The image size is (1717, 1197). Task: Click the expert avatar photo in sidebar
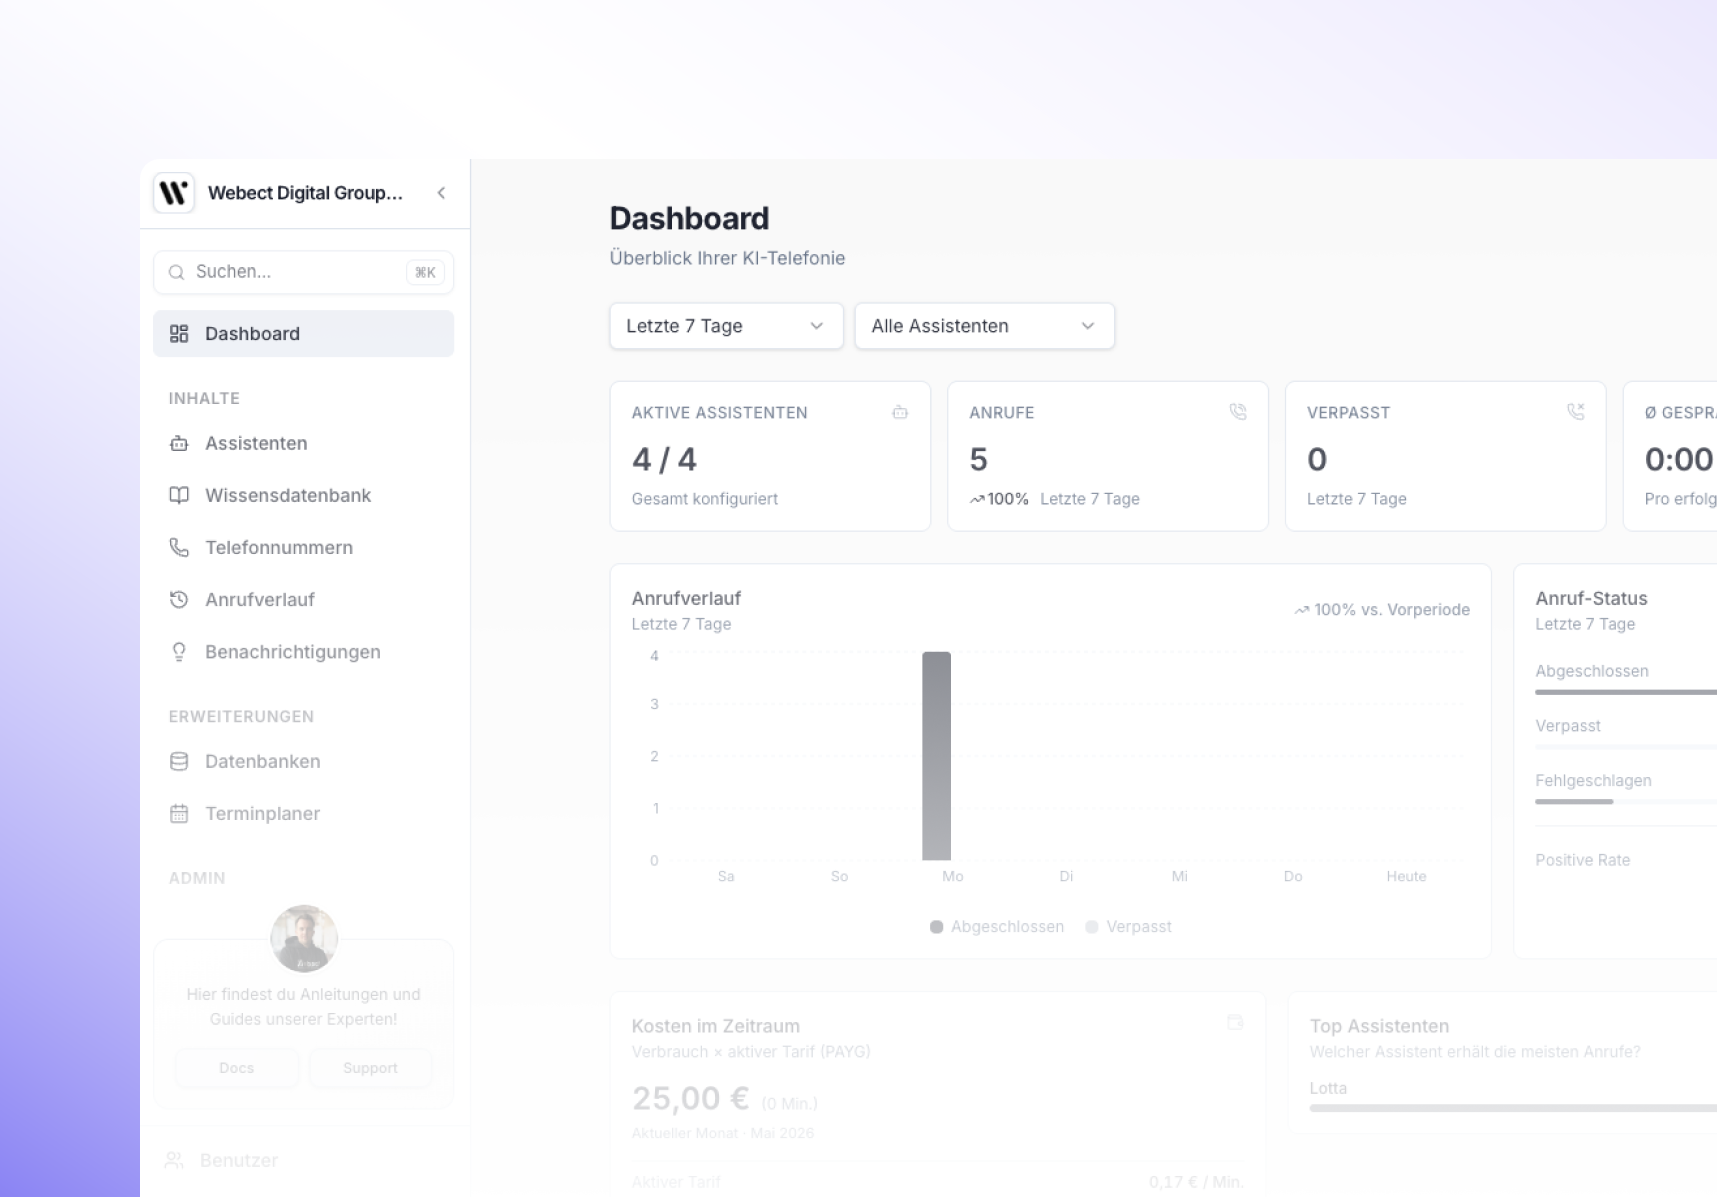pos(304,939)
